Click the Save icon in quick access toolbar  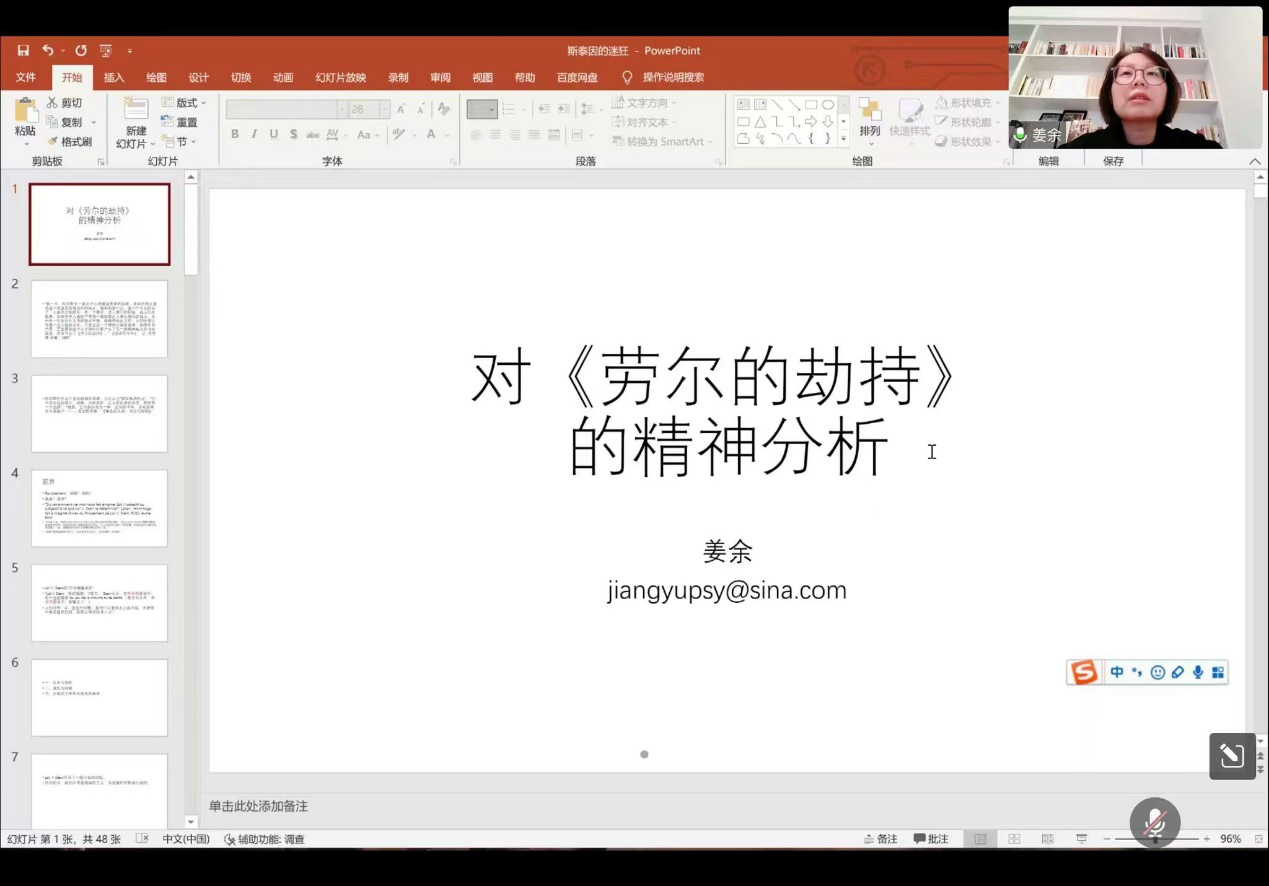23,51
